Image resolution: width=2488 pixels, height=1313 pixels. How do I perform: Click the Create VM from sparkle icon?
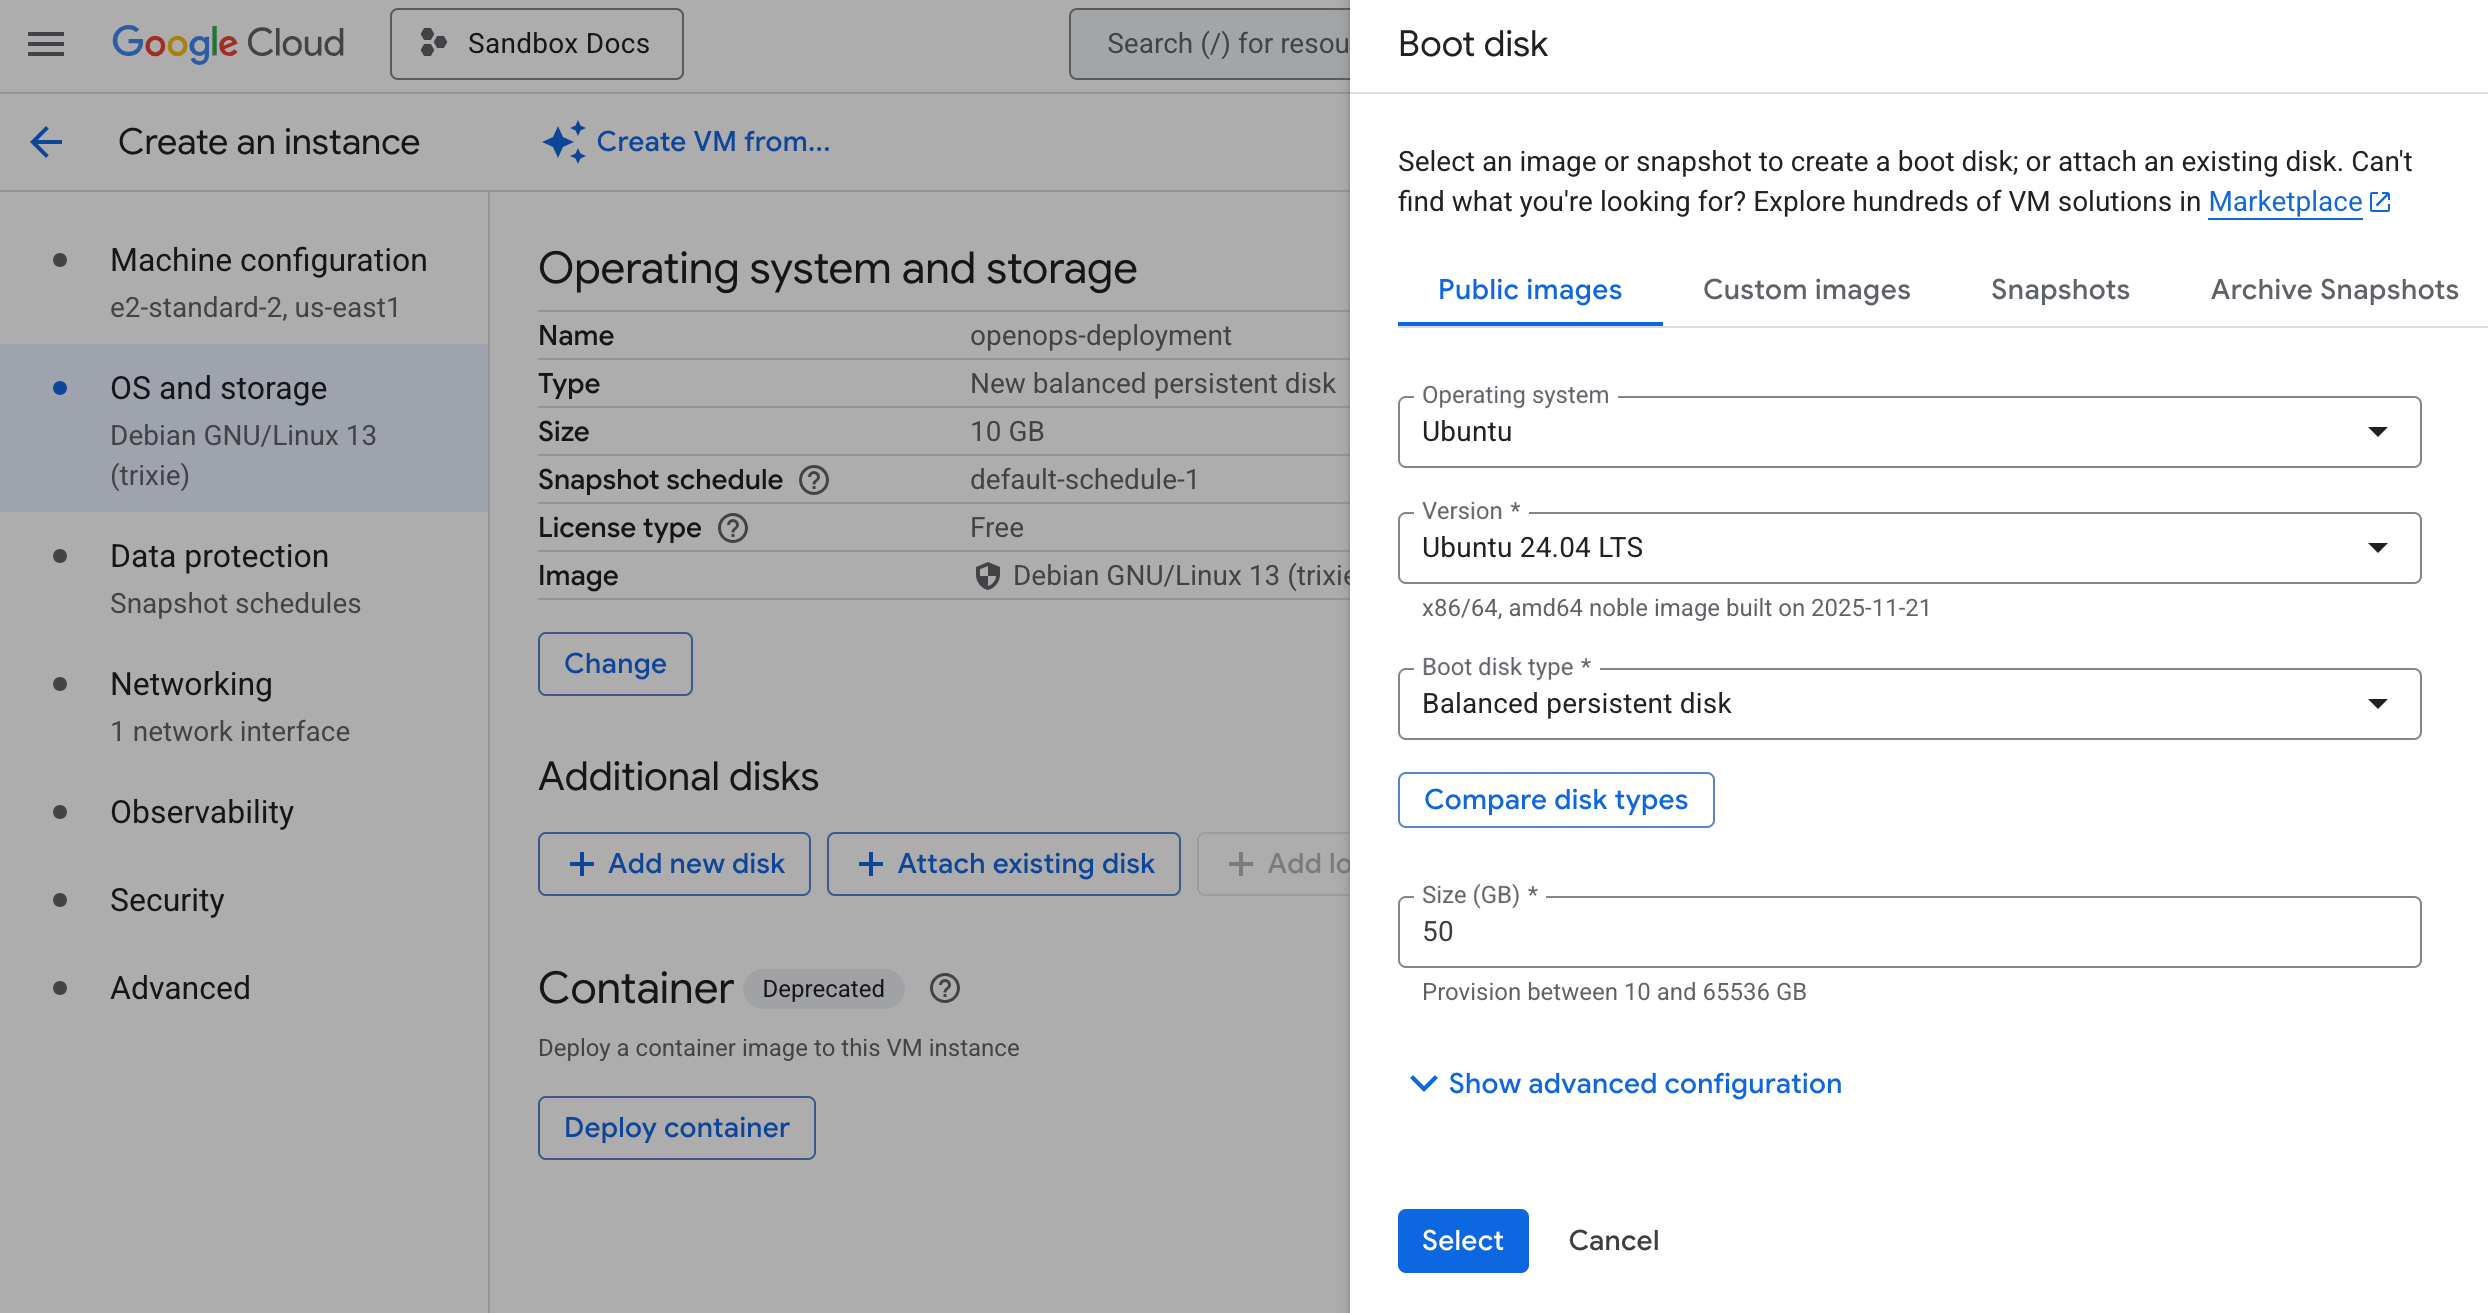[563, 142]
